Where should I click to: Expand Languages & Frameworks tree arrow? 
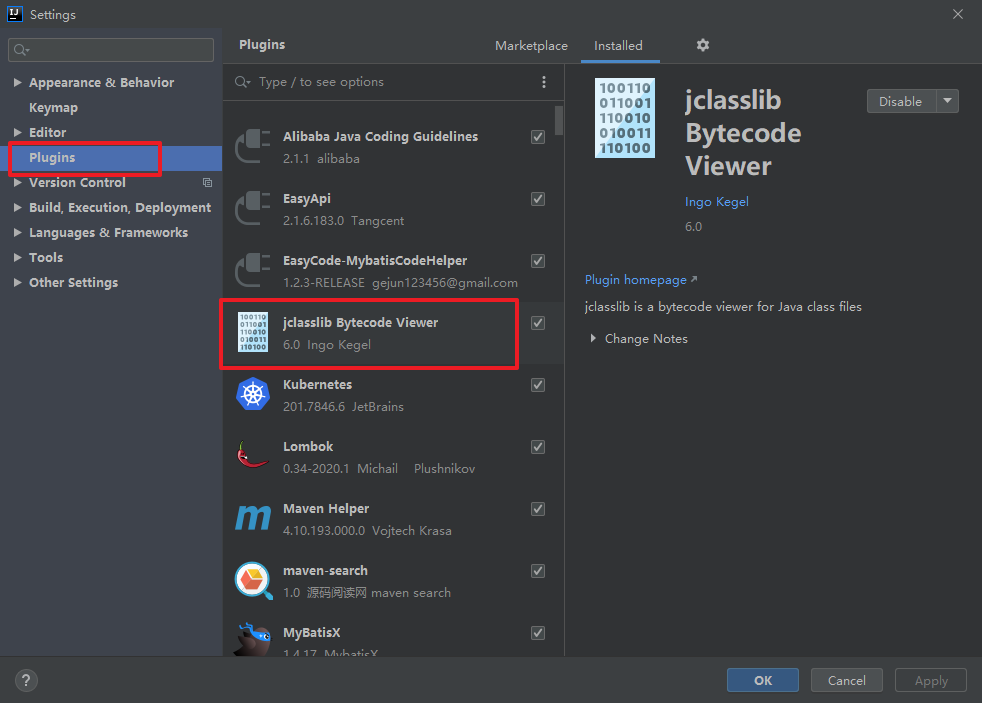(x=18, y=232)
